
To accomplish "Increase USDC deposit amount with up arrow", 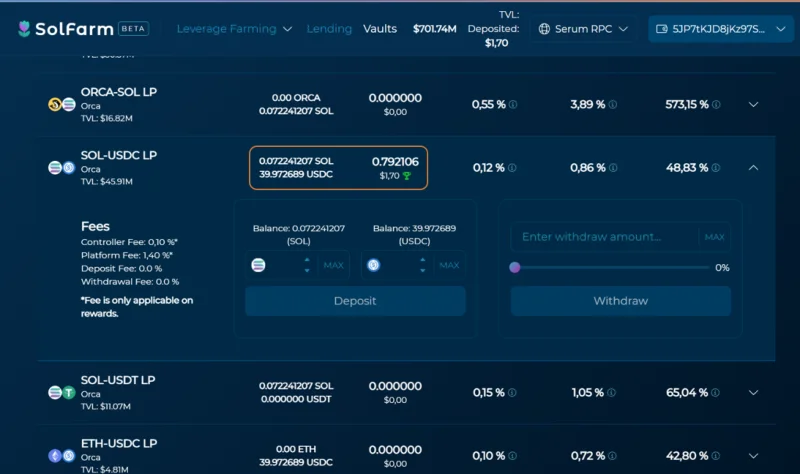I will click(422, 260).
